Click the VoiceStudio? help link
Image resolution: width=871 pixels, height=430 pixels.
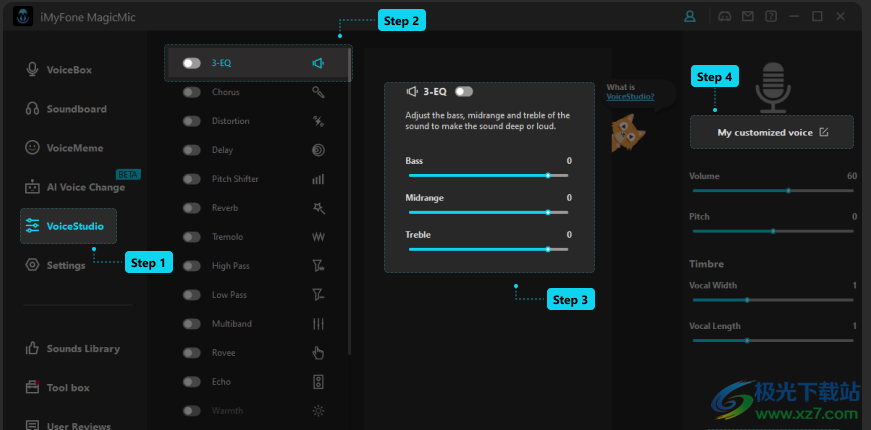point(630,97)
